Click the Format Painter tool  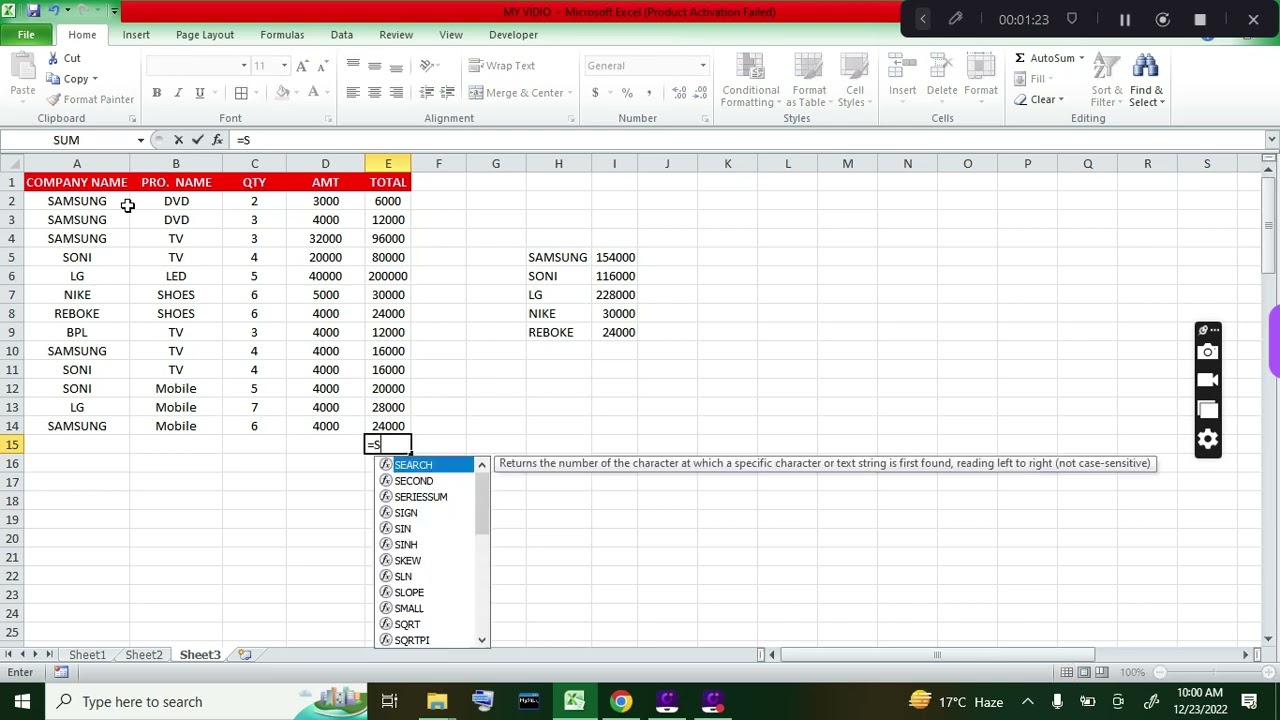coord(90,99)
